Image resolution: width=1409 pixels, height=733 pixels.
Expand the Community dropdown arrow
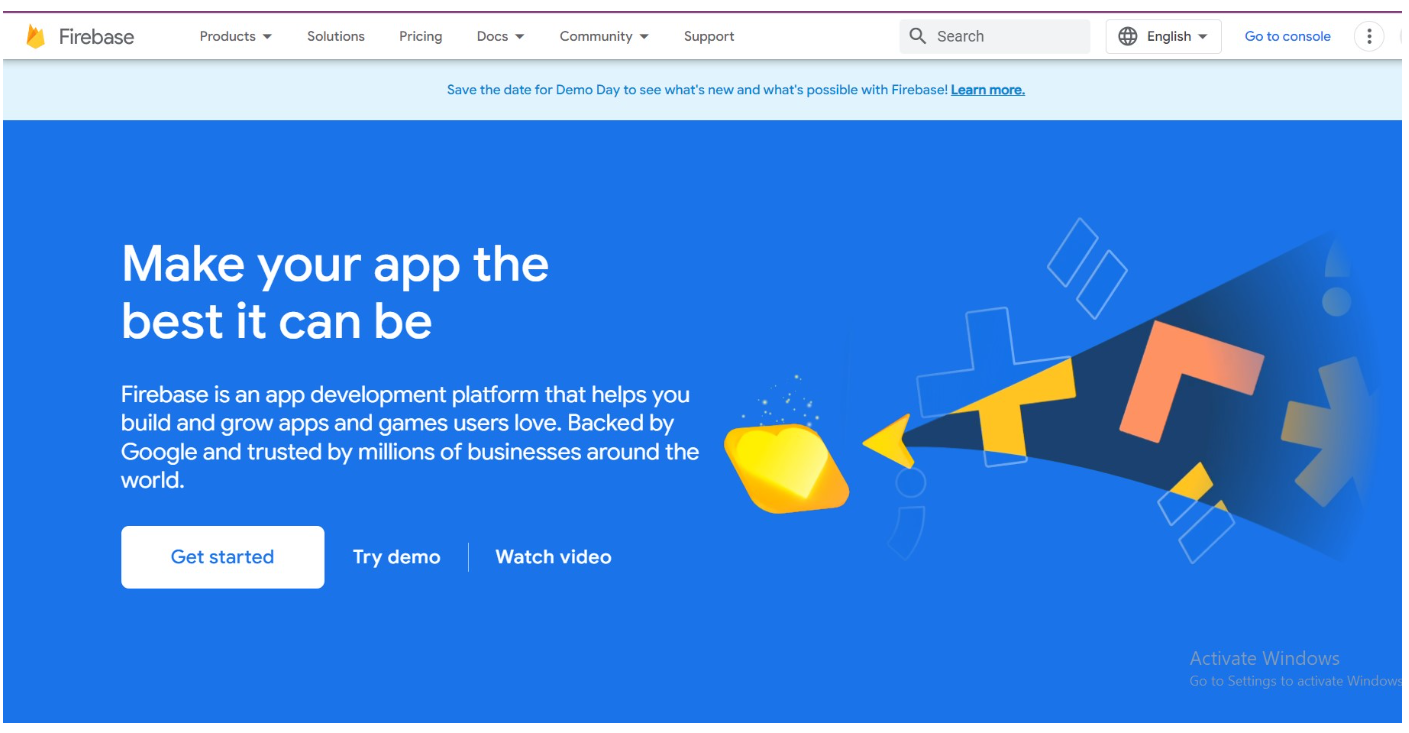point(644,37)
